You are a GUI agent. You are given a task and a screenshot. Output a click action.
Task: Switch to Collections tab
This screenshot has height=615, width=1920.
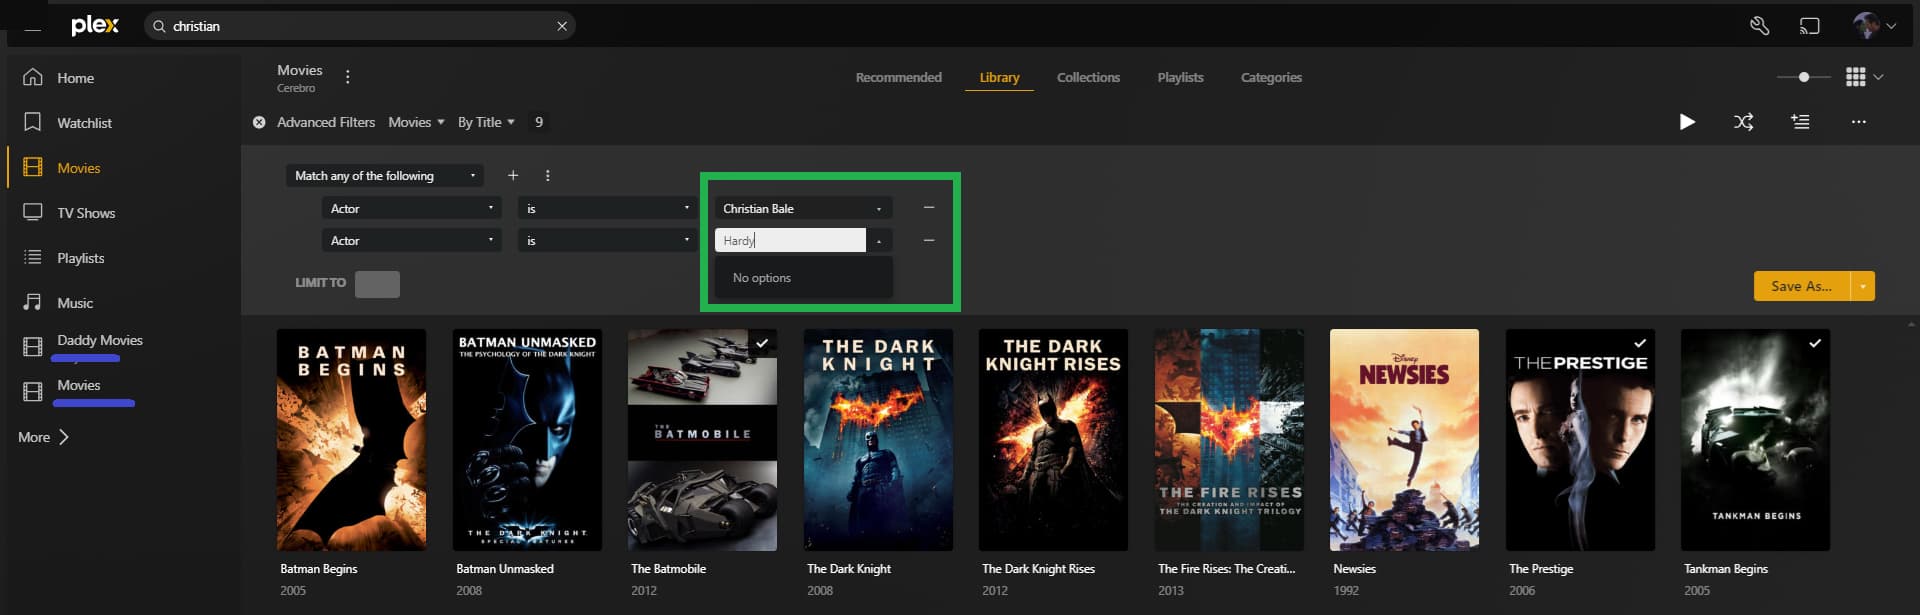1088,77
